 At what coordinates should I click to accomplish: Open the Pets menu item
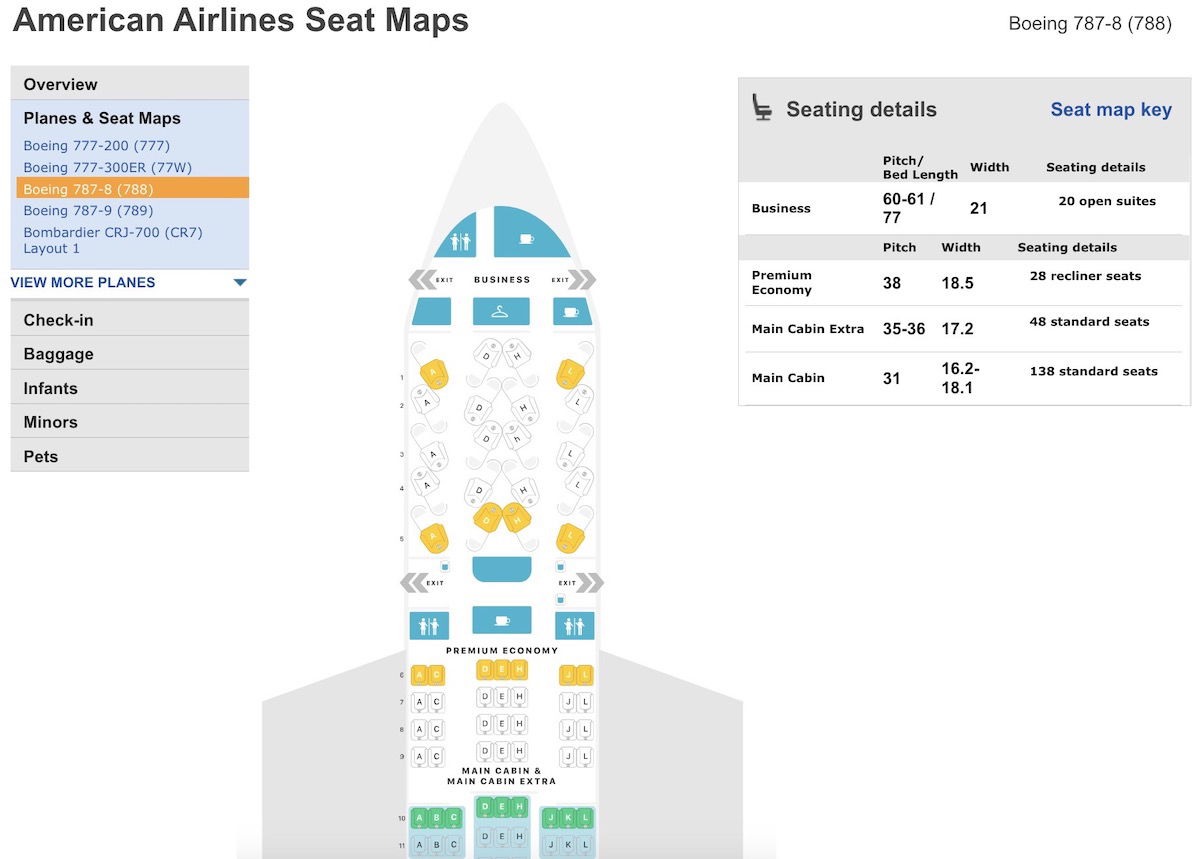[x=129, y=456]
